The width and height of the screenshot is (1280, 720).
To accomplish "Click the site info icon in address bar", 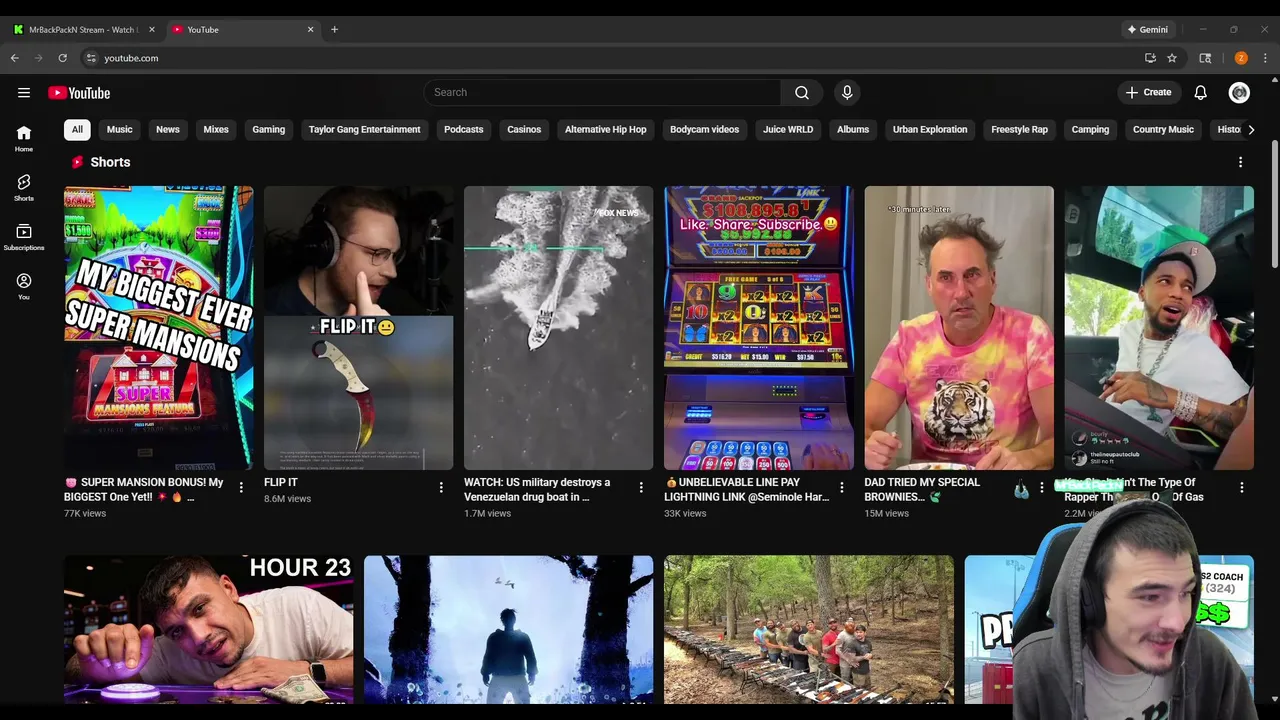I will tap(91, 58).
